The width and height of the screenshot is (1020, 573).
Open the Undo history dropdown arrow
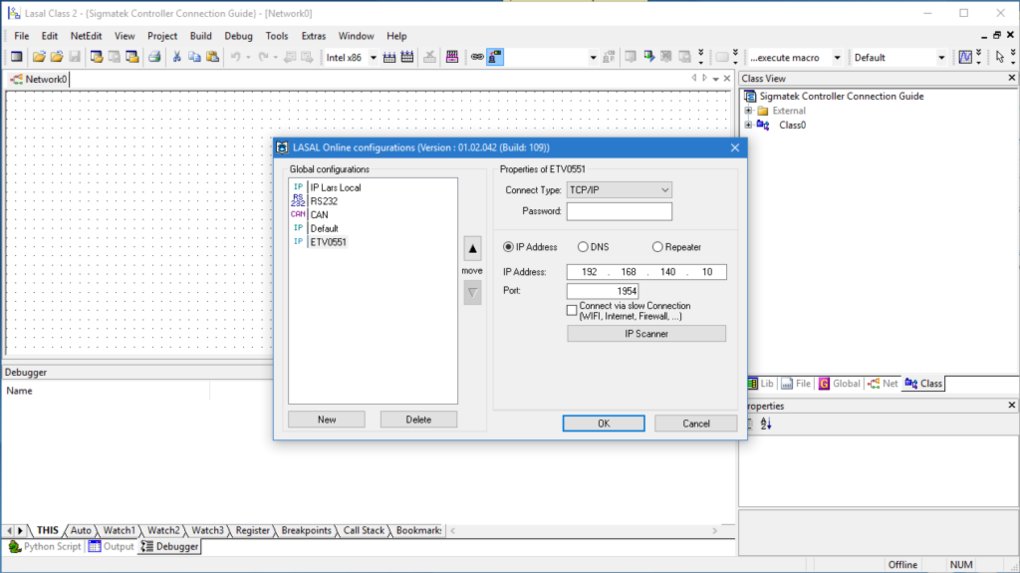coord(248,57)
